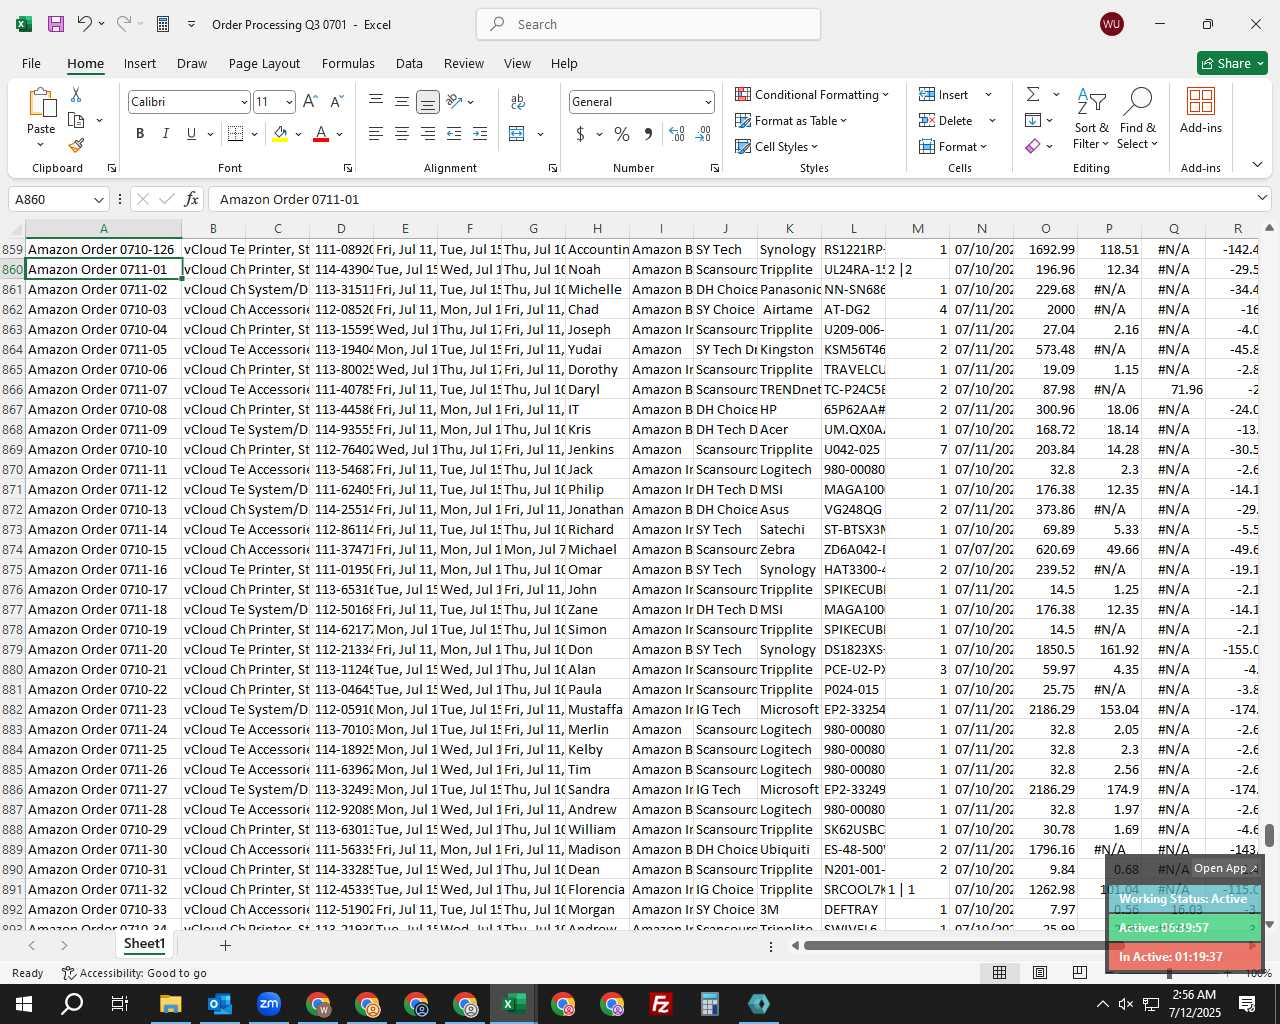Open Conditional Formatting dropdown
The width and height of the screenshot is (1280, 1024).
[812, 94]
